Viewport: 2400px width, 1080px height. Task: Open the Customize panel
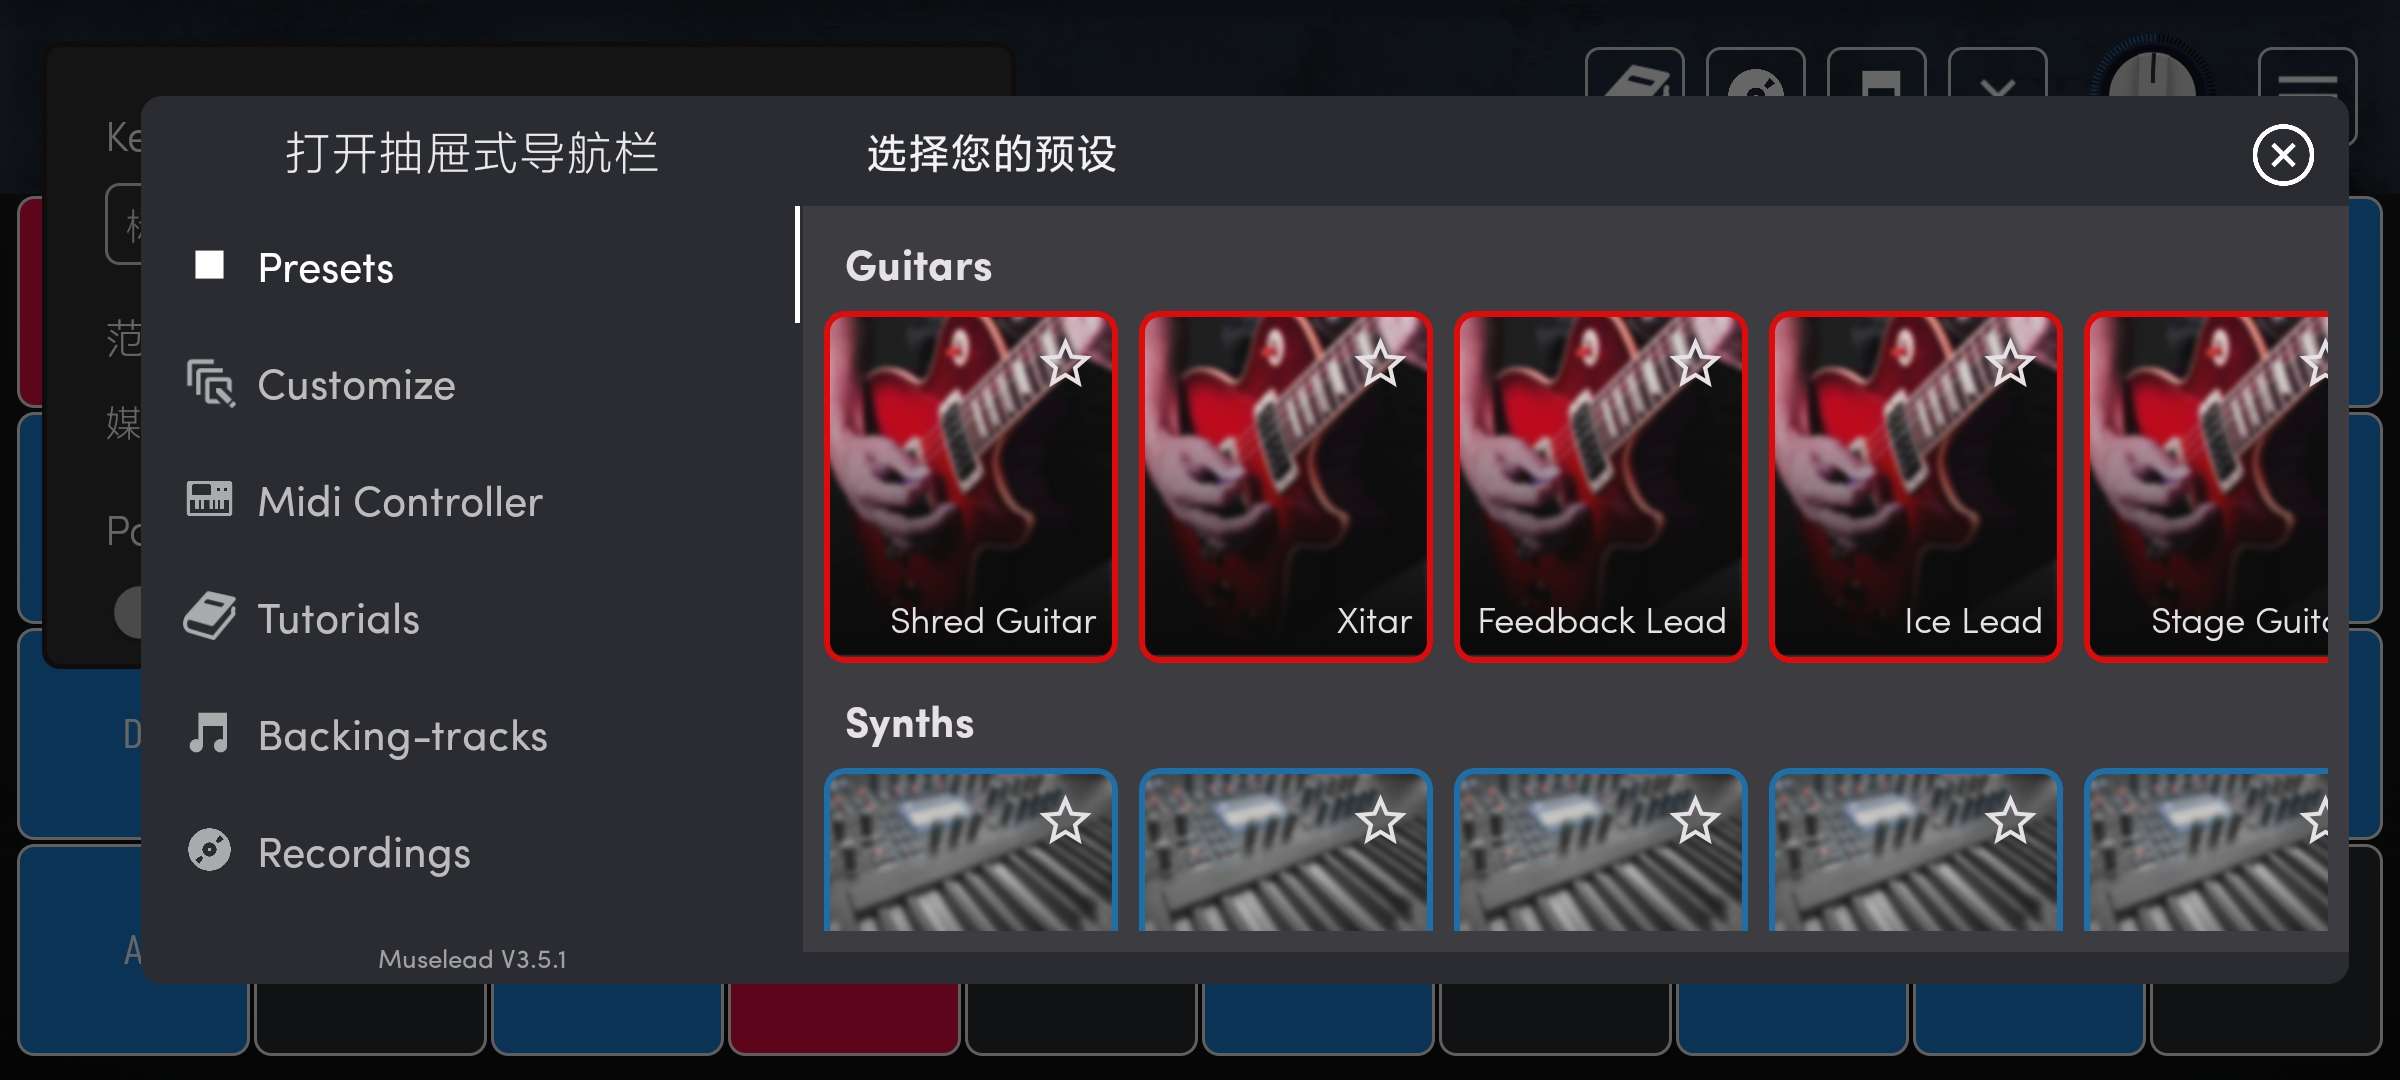[355, 384]
